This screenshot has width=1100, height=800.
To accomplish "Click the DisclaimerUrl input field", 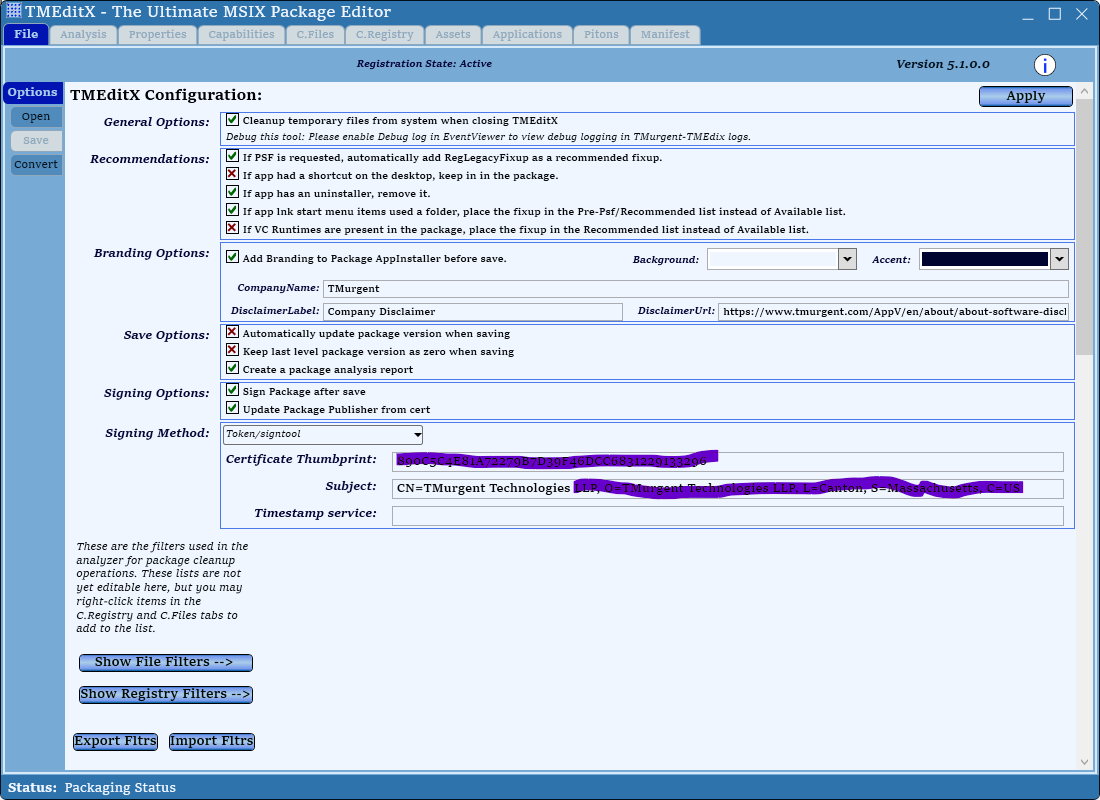I will point(894,312).
